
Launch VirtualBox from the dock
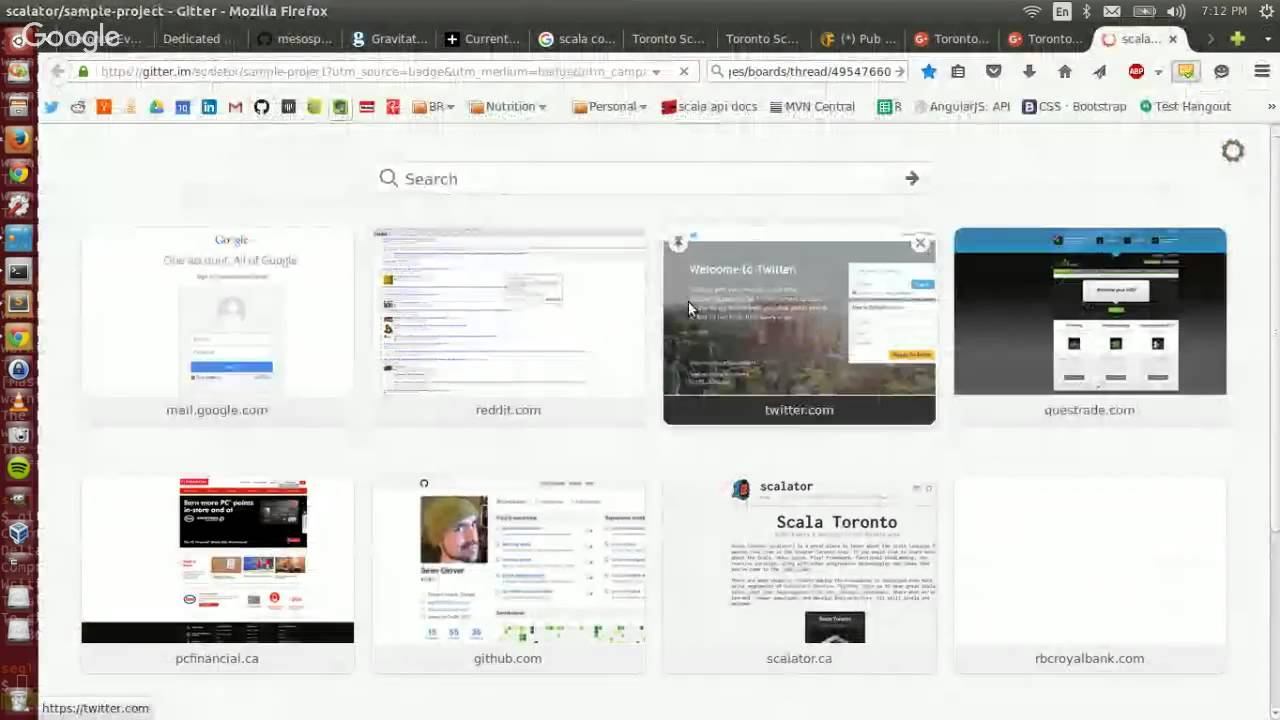18,532
